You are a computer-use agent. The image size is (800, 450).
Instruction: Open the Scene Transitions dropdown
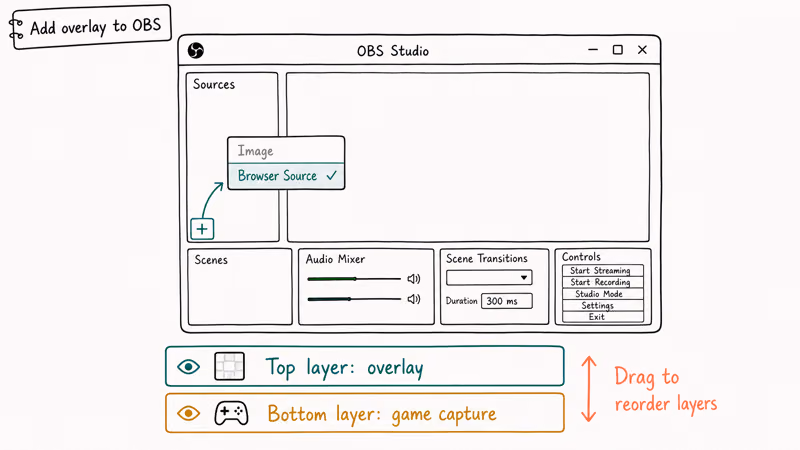point(489,278)
